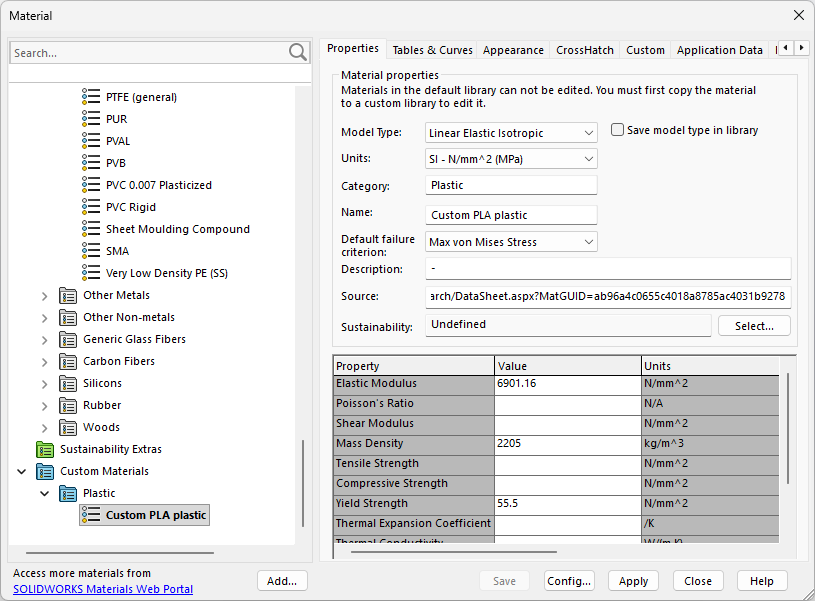Viewport: 815px width, 601px height.
Task: Select the PVB material icon
Action: [91, 163]
